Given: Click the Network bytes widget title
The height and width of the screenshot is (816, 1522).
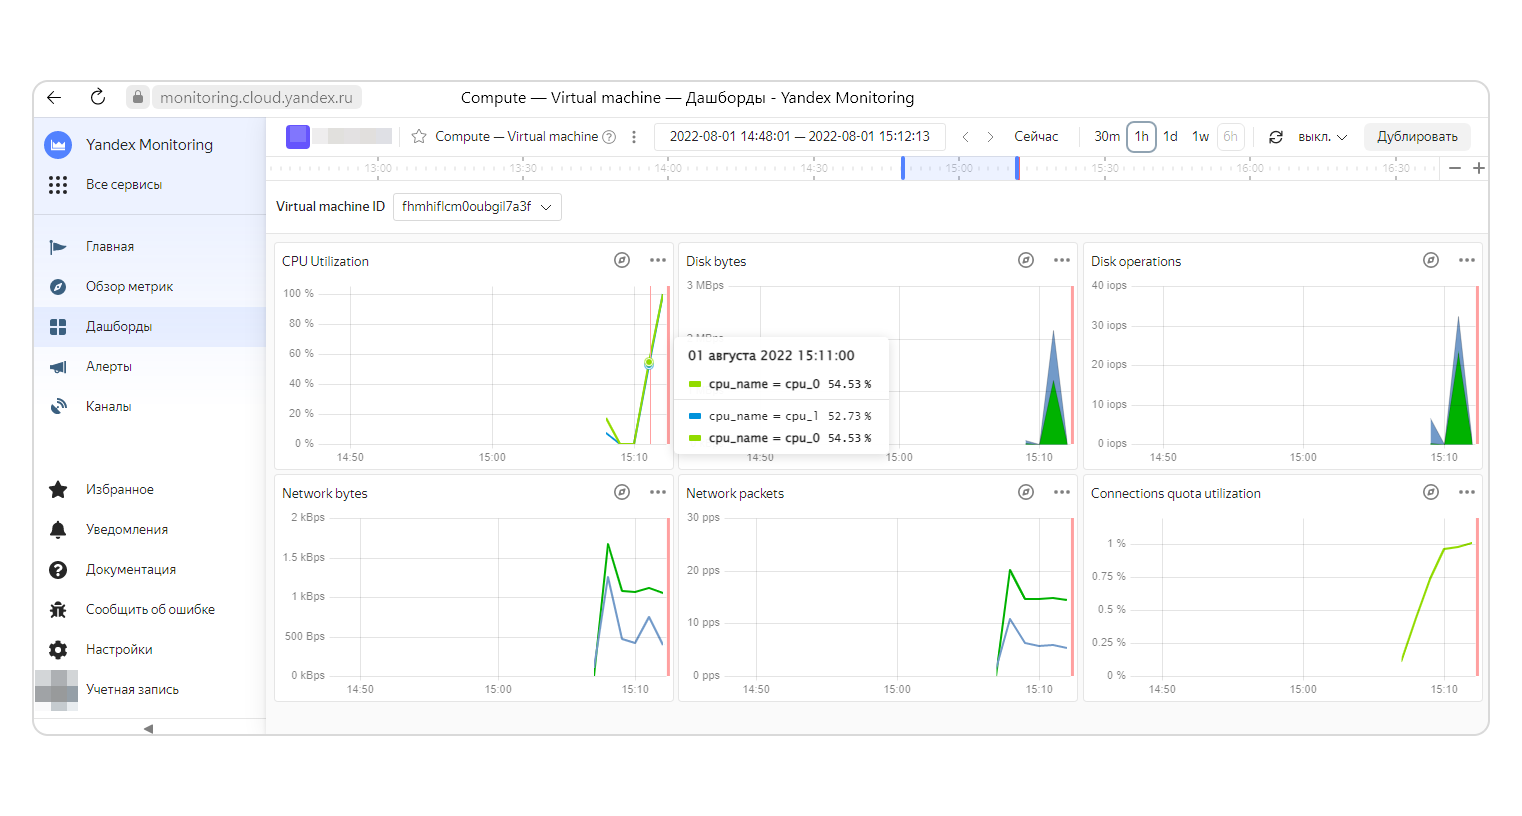Looking at the screenshot, I should point(325,493).
